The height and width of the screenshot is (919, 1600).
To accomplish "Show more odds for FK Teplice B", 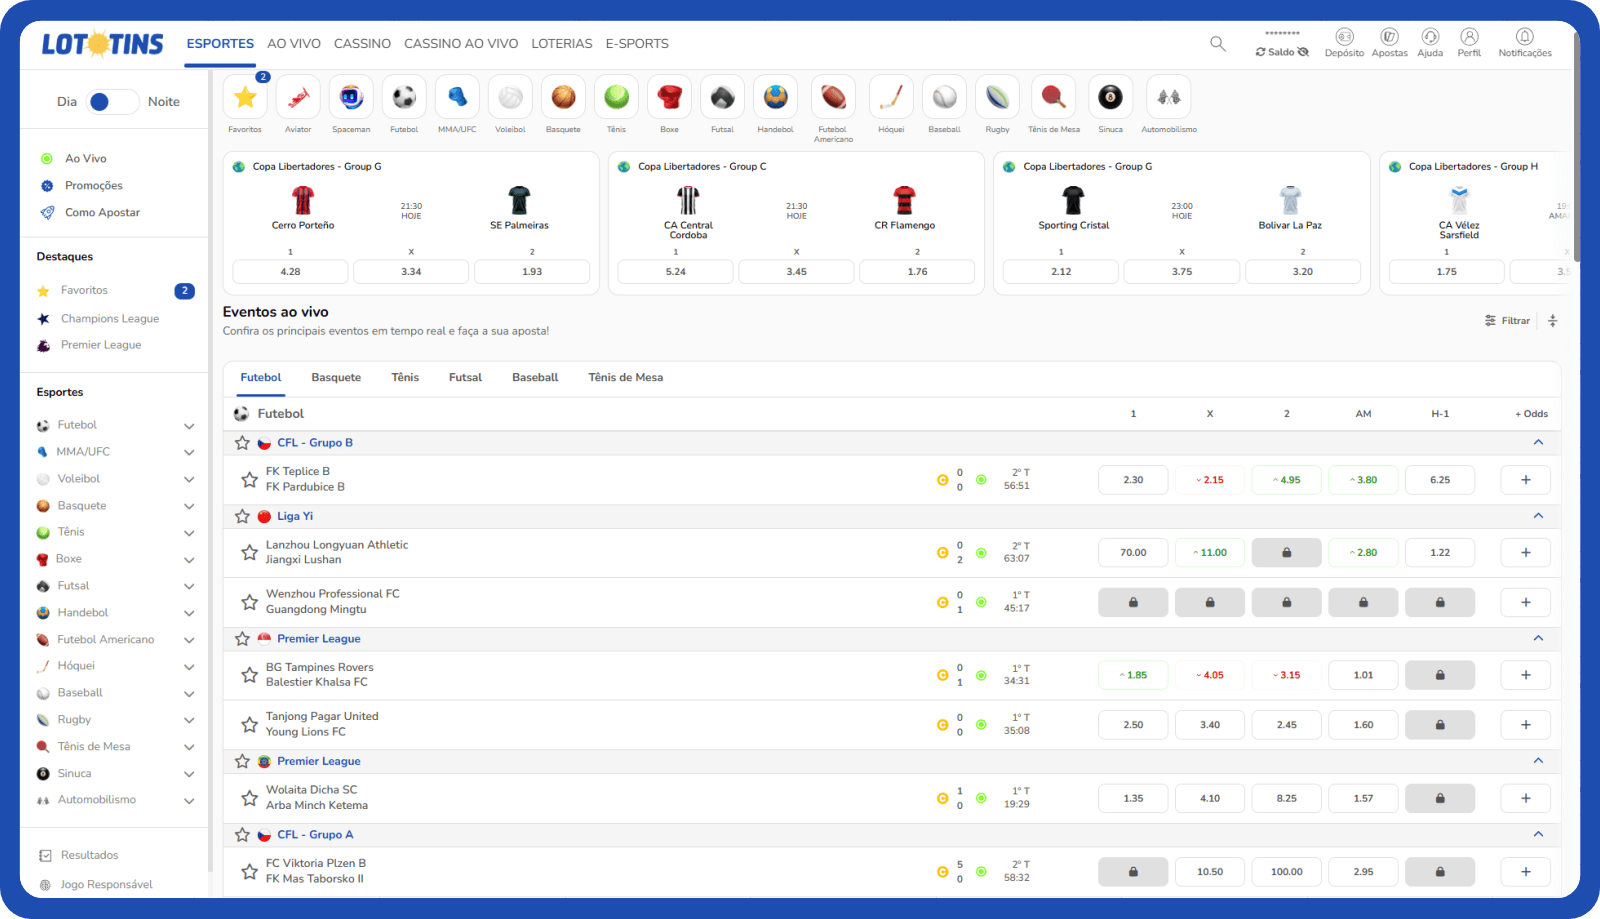I will [1525, 480].
